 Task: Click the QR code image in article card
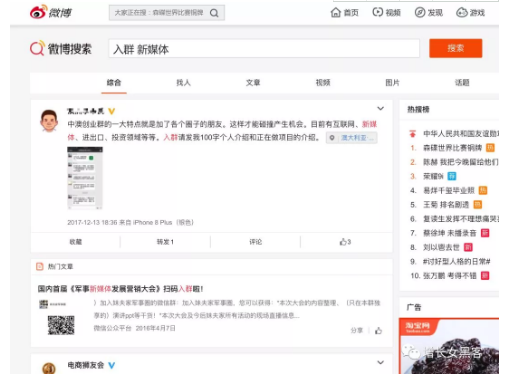61,325
